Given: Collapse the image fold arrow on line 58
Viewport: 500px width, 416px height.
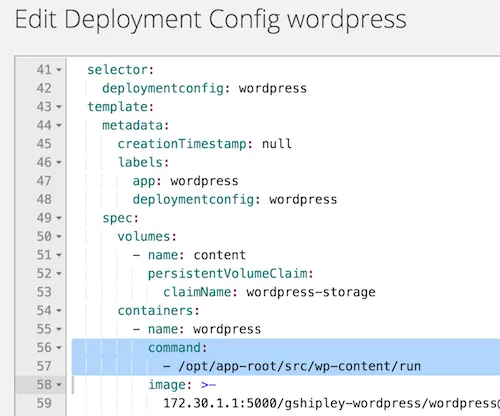Looking at the screenshot, I should tap(59, 385).
